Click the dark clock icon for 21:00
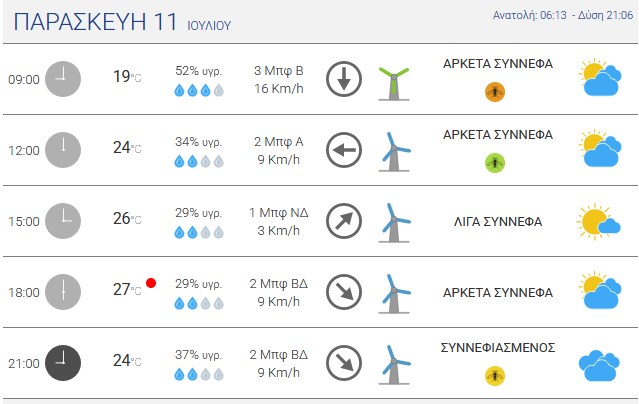This screenshot has height=404, width=639. coord(63,363)
